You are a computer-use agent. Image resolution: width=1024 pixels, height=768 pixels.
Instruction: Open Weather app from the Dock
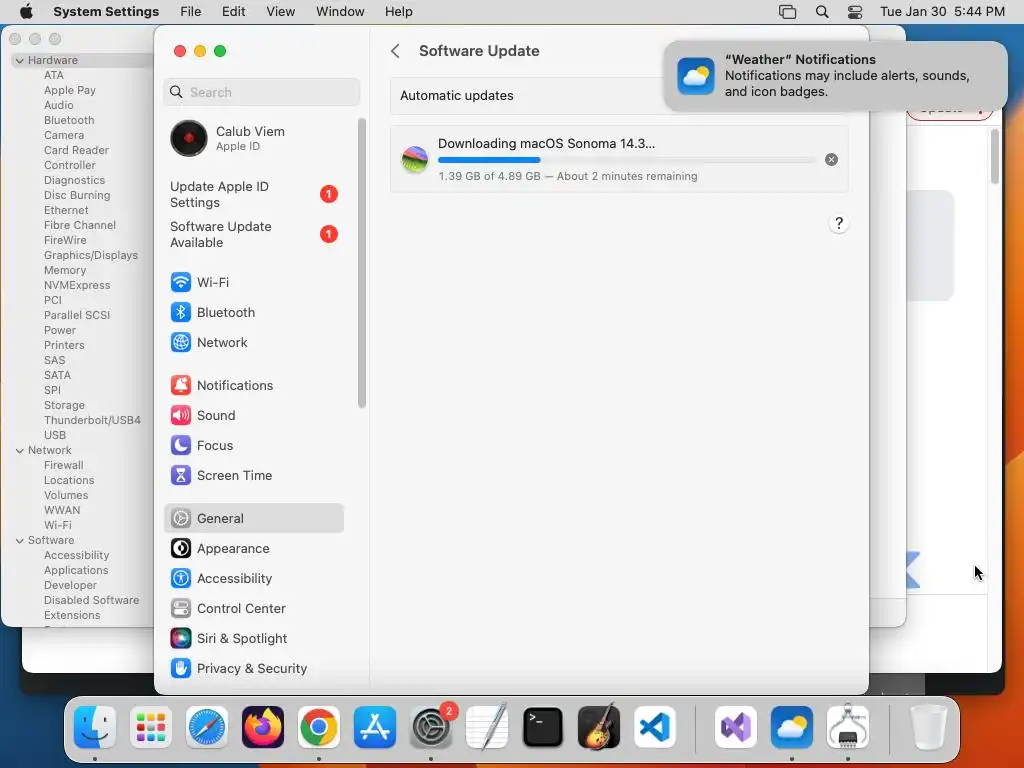pos(792,727)
